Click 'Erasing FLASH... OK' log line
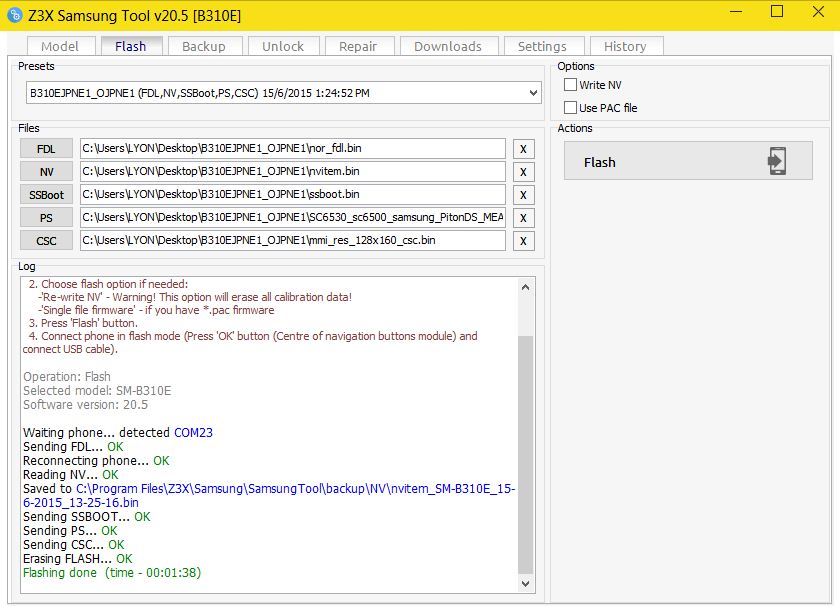This screenshot has width=840, height=606. (x=78, y=559)
